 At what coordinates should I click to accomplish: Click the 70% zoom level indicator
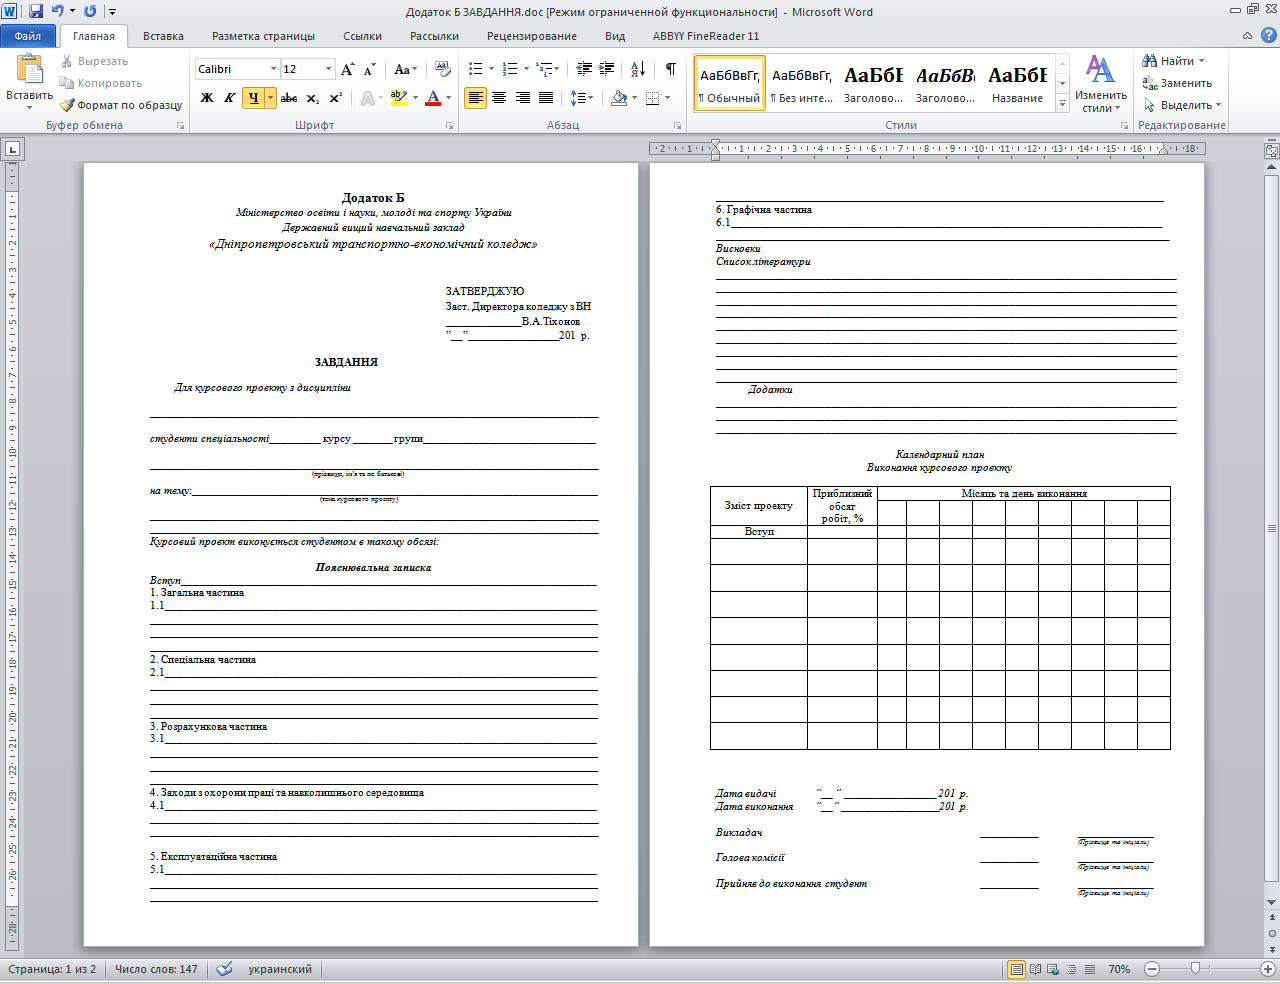(x=1119, y=969)
